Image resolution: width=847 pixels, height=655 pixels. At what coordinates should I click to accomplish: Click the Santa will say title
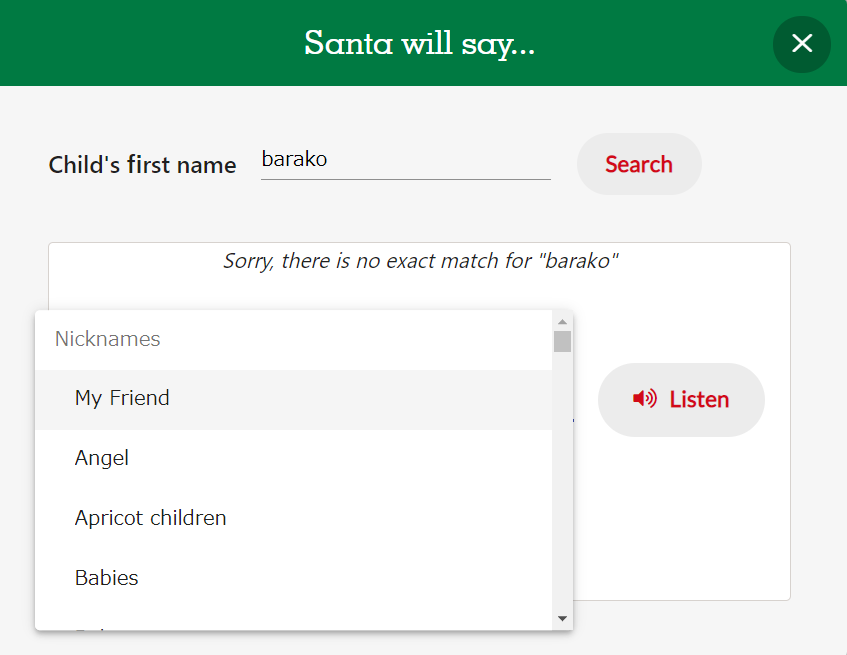(420, 43)
